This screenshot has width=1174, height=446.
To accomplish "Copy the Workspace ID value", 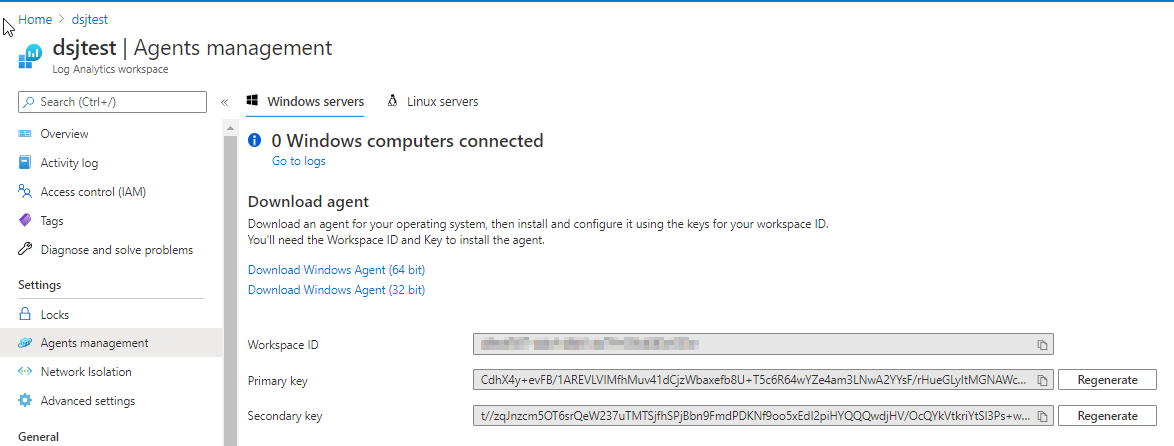I will click(x=1041, y=345).
